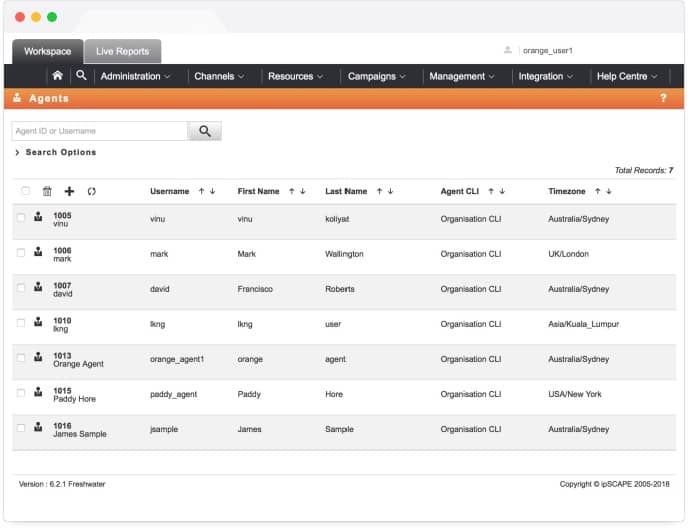Click the plus icon to add agent
This screenshot has height=529, width=688.
pyautogui.click(x=69, y=191)
